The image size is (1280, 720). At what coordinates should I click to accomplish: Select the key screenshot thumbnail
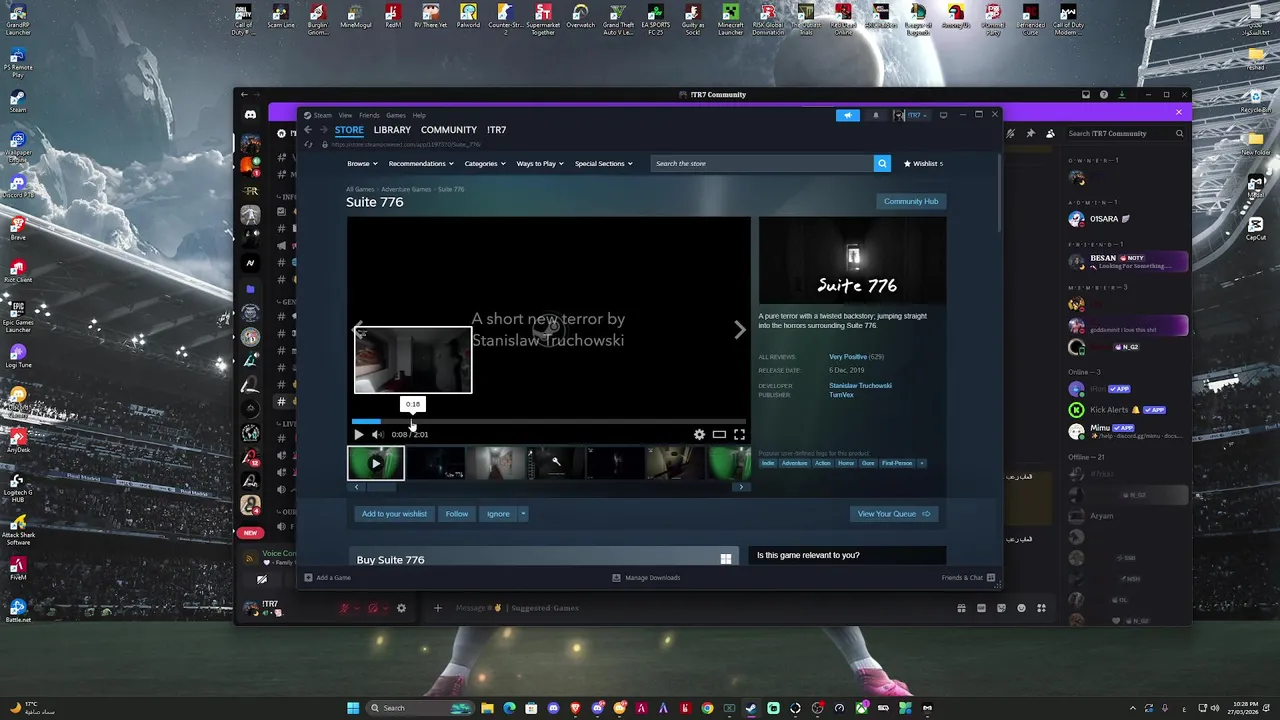pyautogui.click(x=556, y=463)
